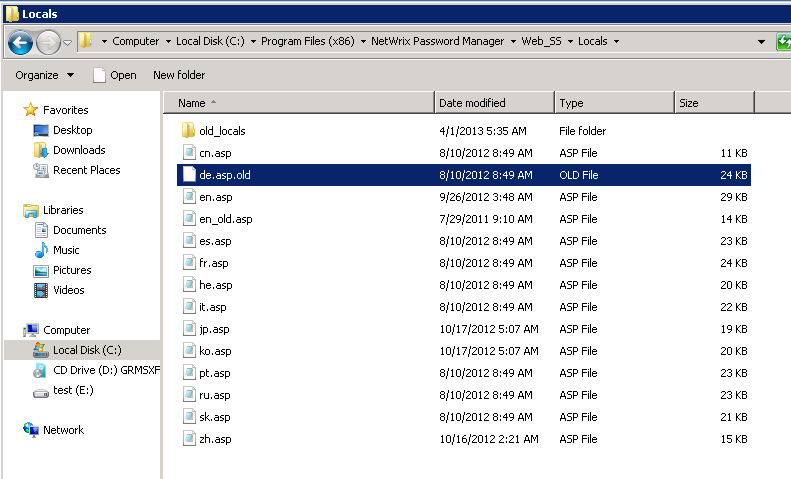Click the Desktop icon under Favorites
791x479 pixels.
click(x=41, y=130)
